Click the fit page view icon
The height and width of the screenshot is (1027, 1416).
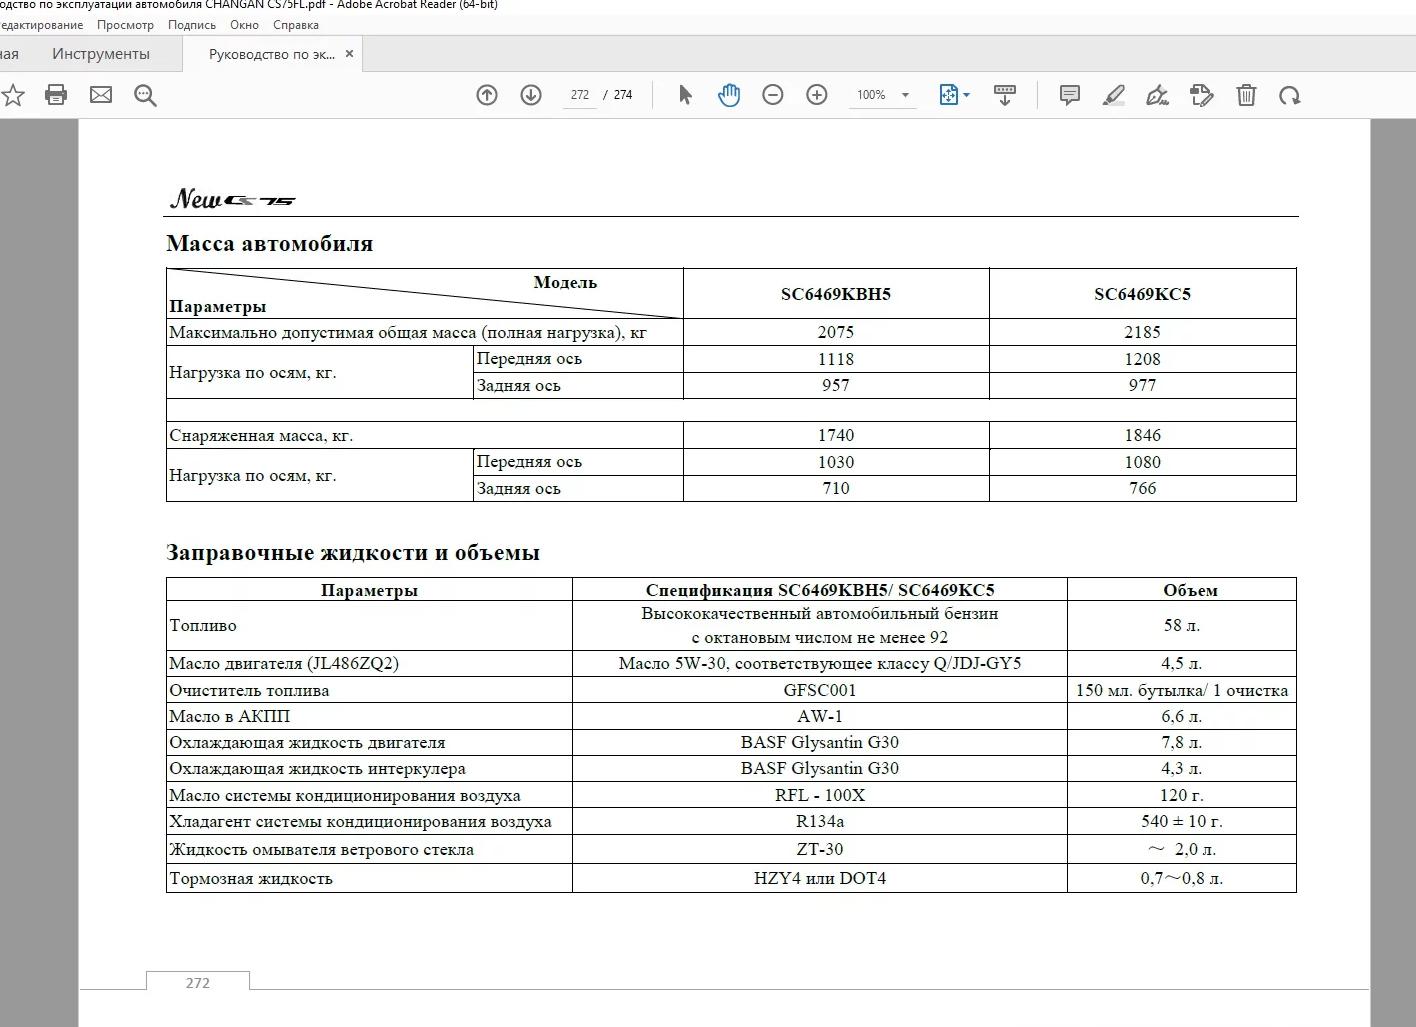pyautogui.click(x=948, y=95)
